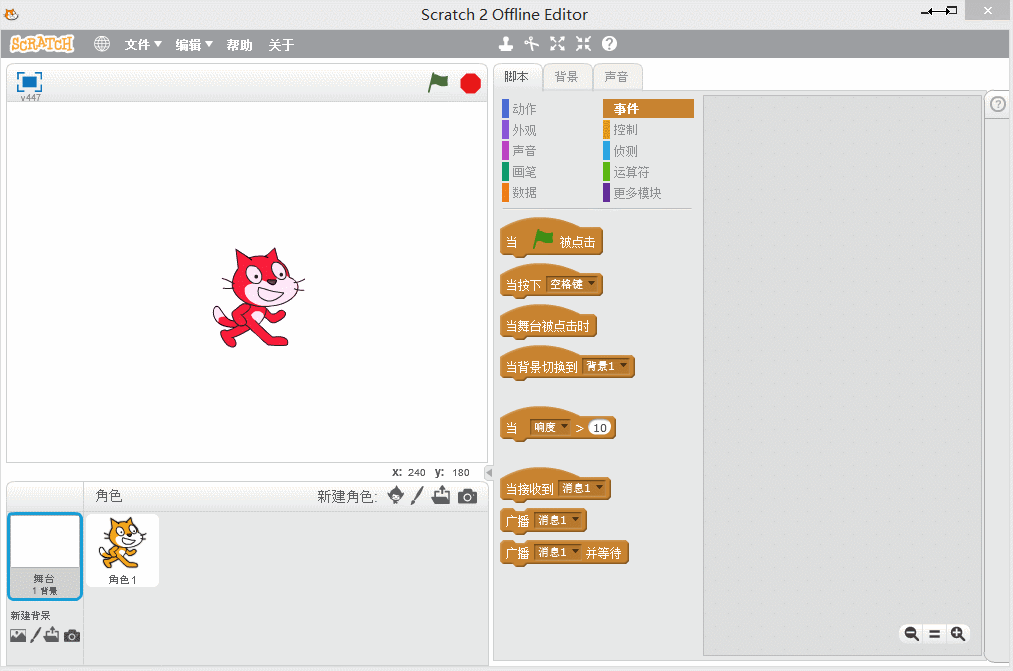Select the Grow sprite tool

pos(557,44)
